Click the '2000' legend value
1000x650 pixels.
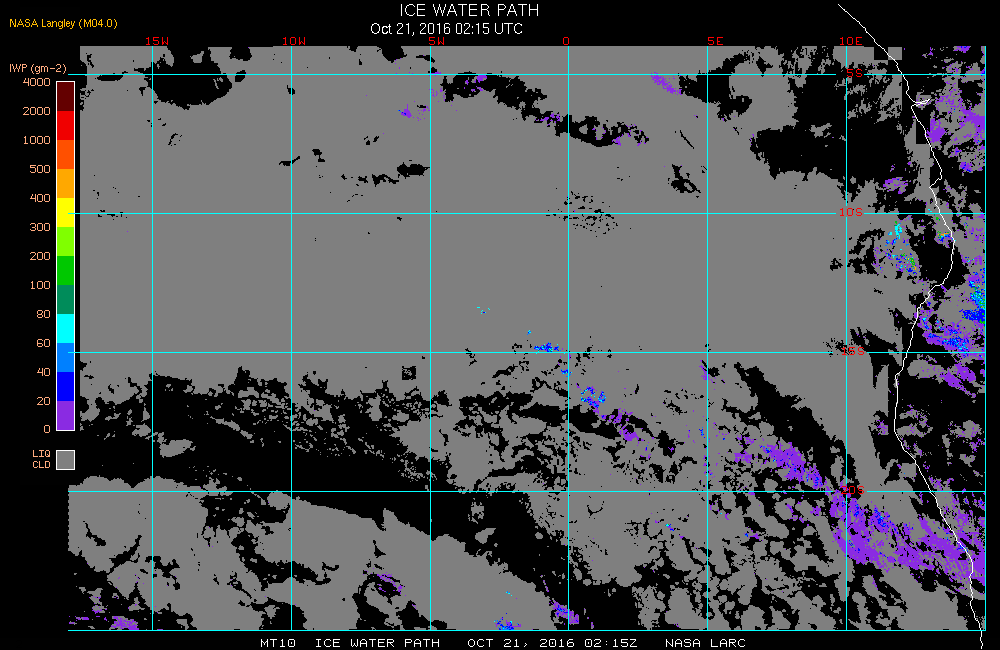[x=36, y=111]
